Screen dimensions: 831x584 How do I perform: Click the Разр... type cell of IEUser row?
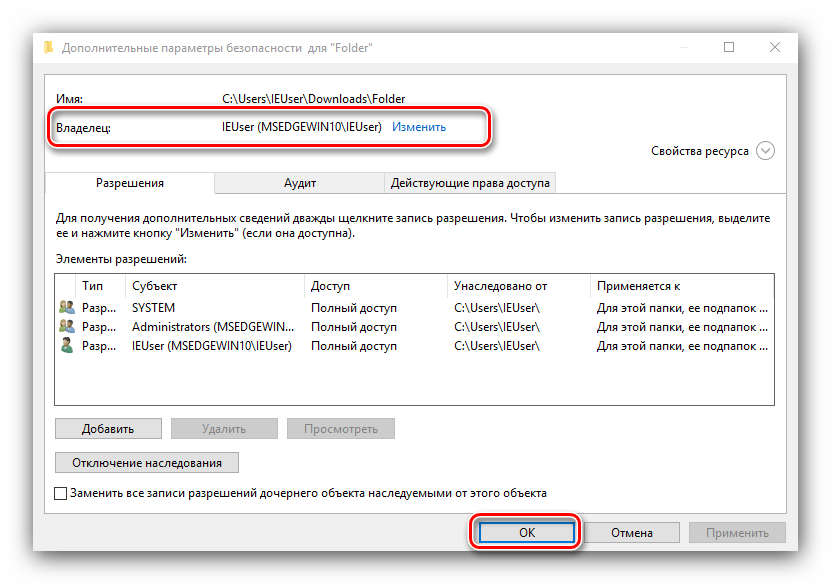pyautogui.click(x=99, y=346)
